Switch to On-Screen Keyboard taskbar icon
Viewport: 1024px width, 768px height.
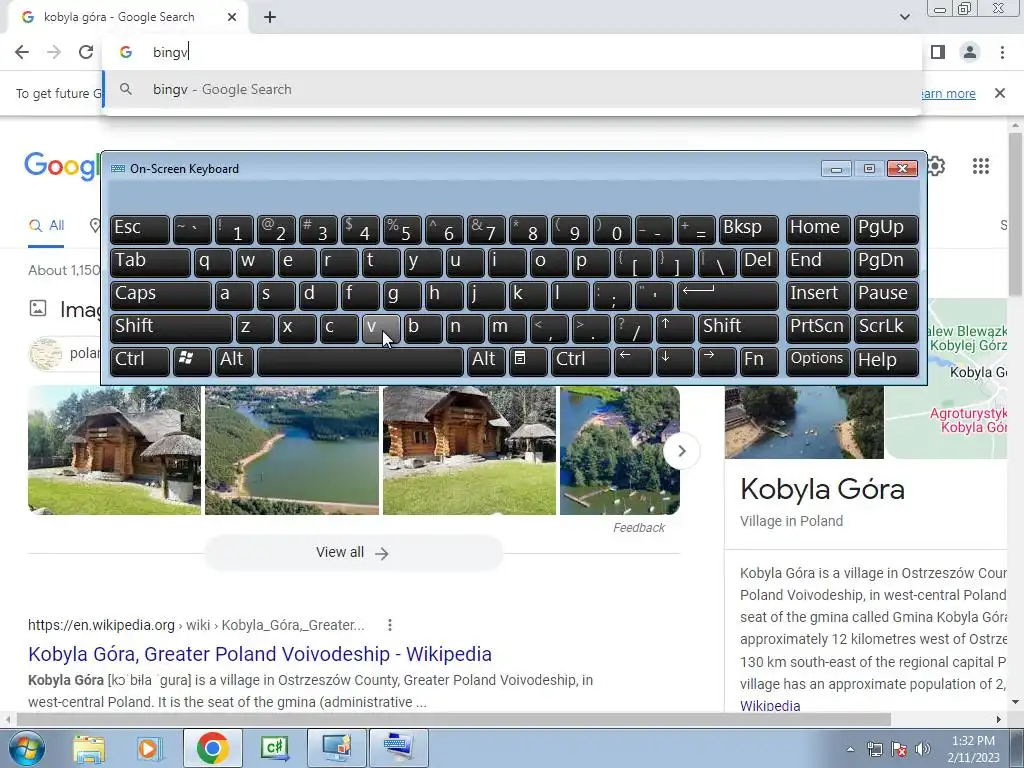398,748
